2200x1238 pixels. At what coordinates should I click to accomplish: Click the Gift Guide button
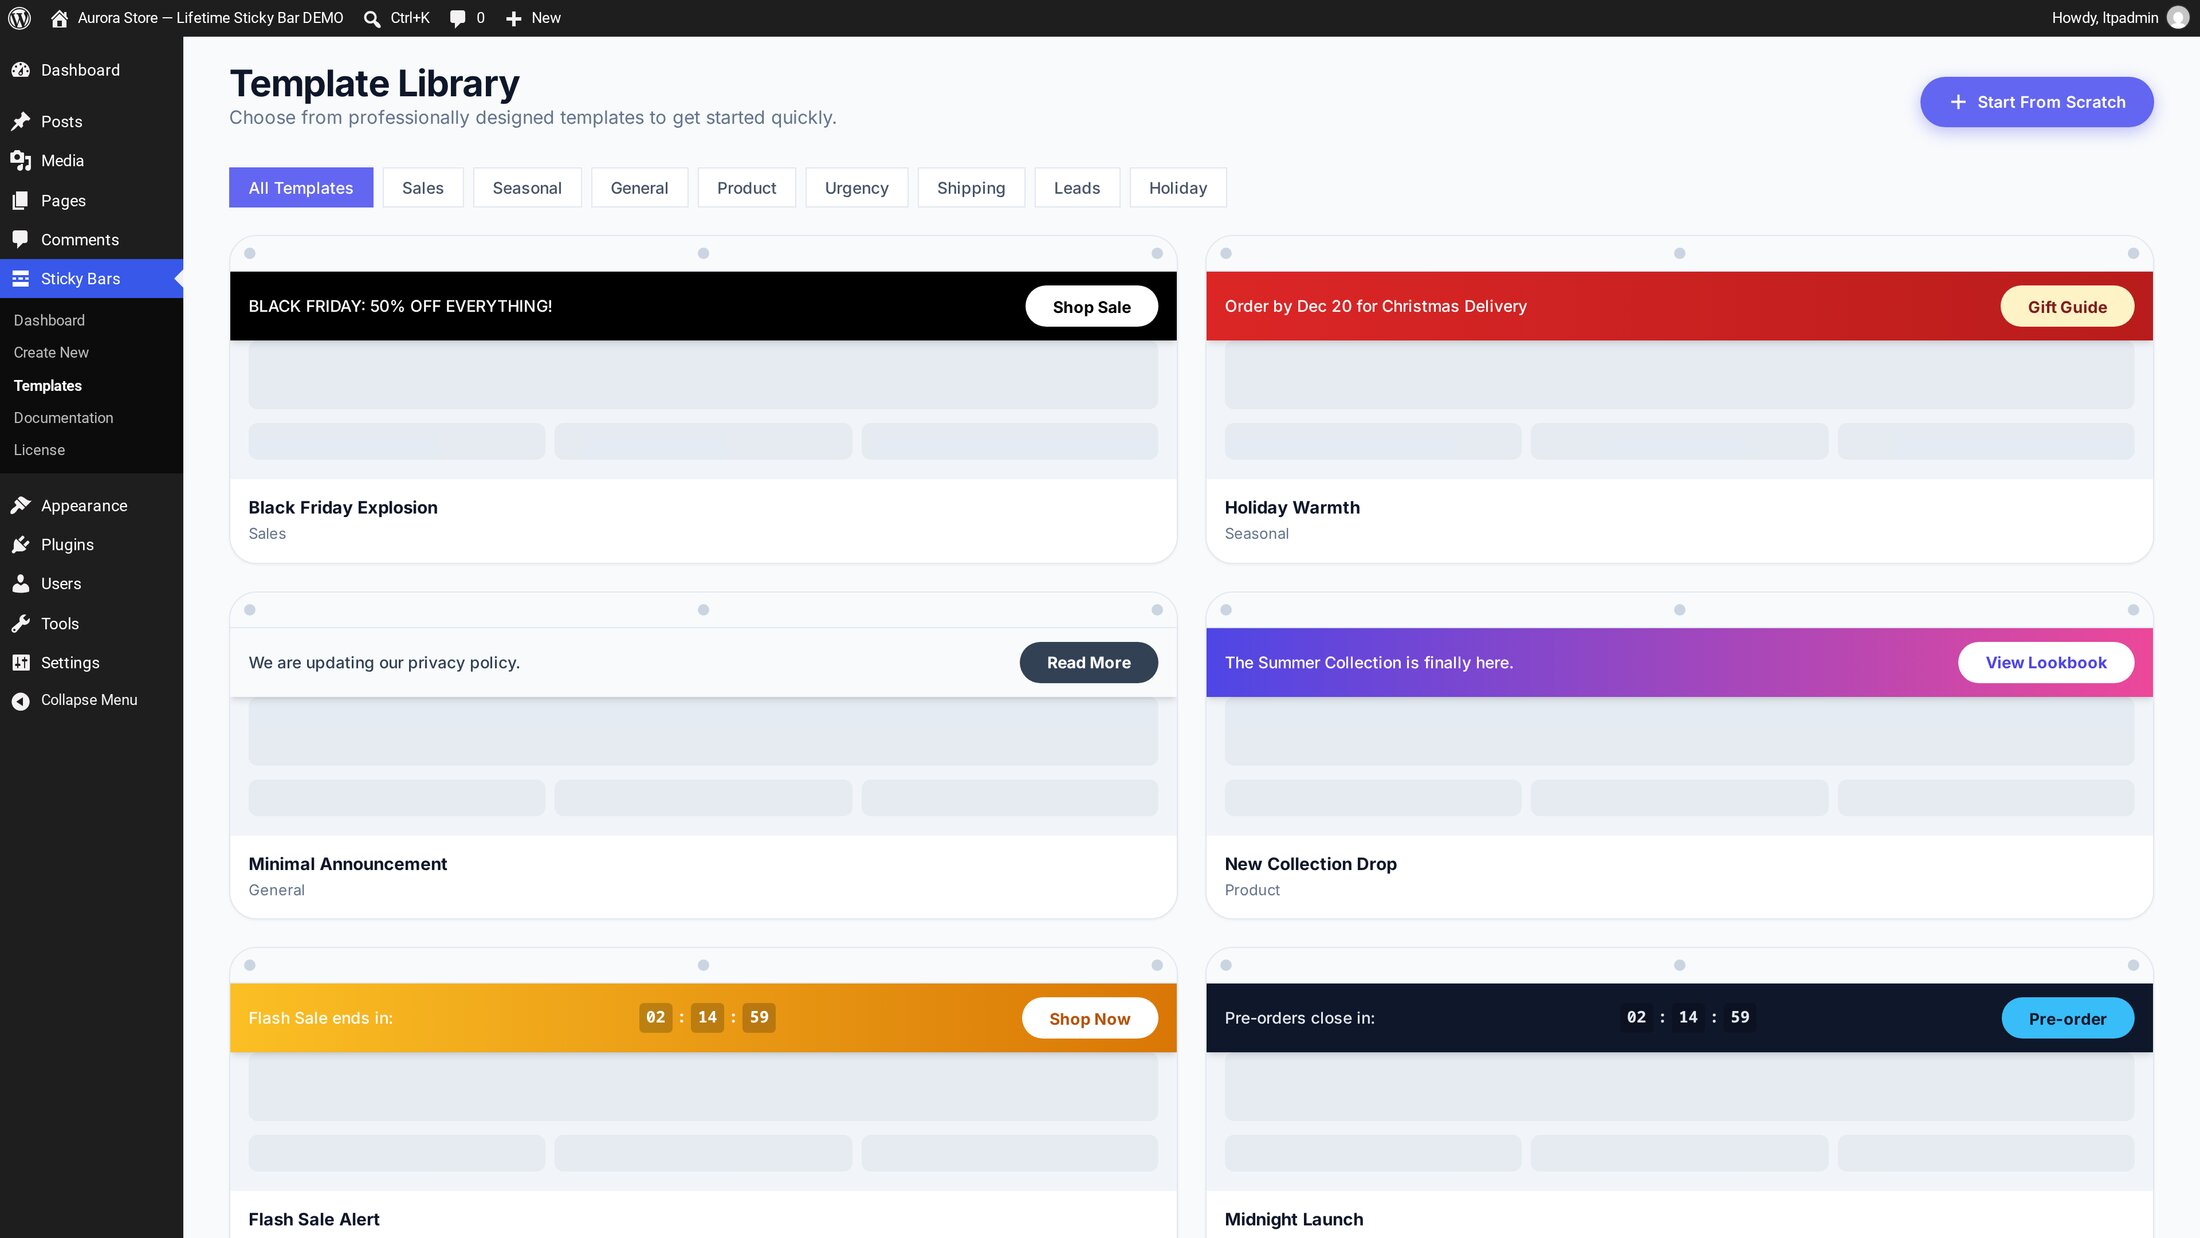coord(2067,306)
